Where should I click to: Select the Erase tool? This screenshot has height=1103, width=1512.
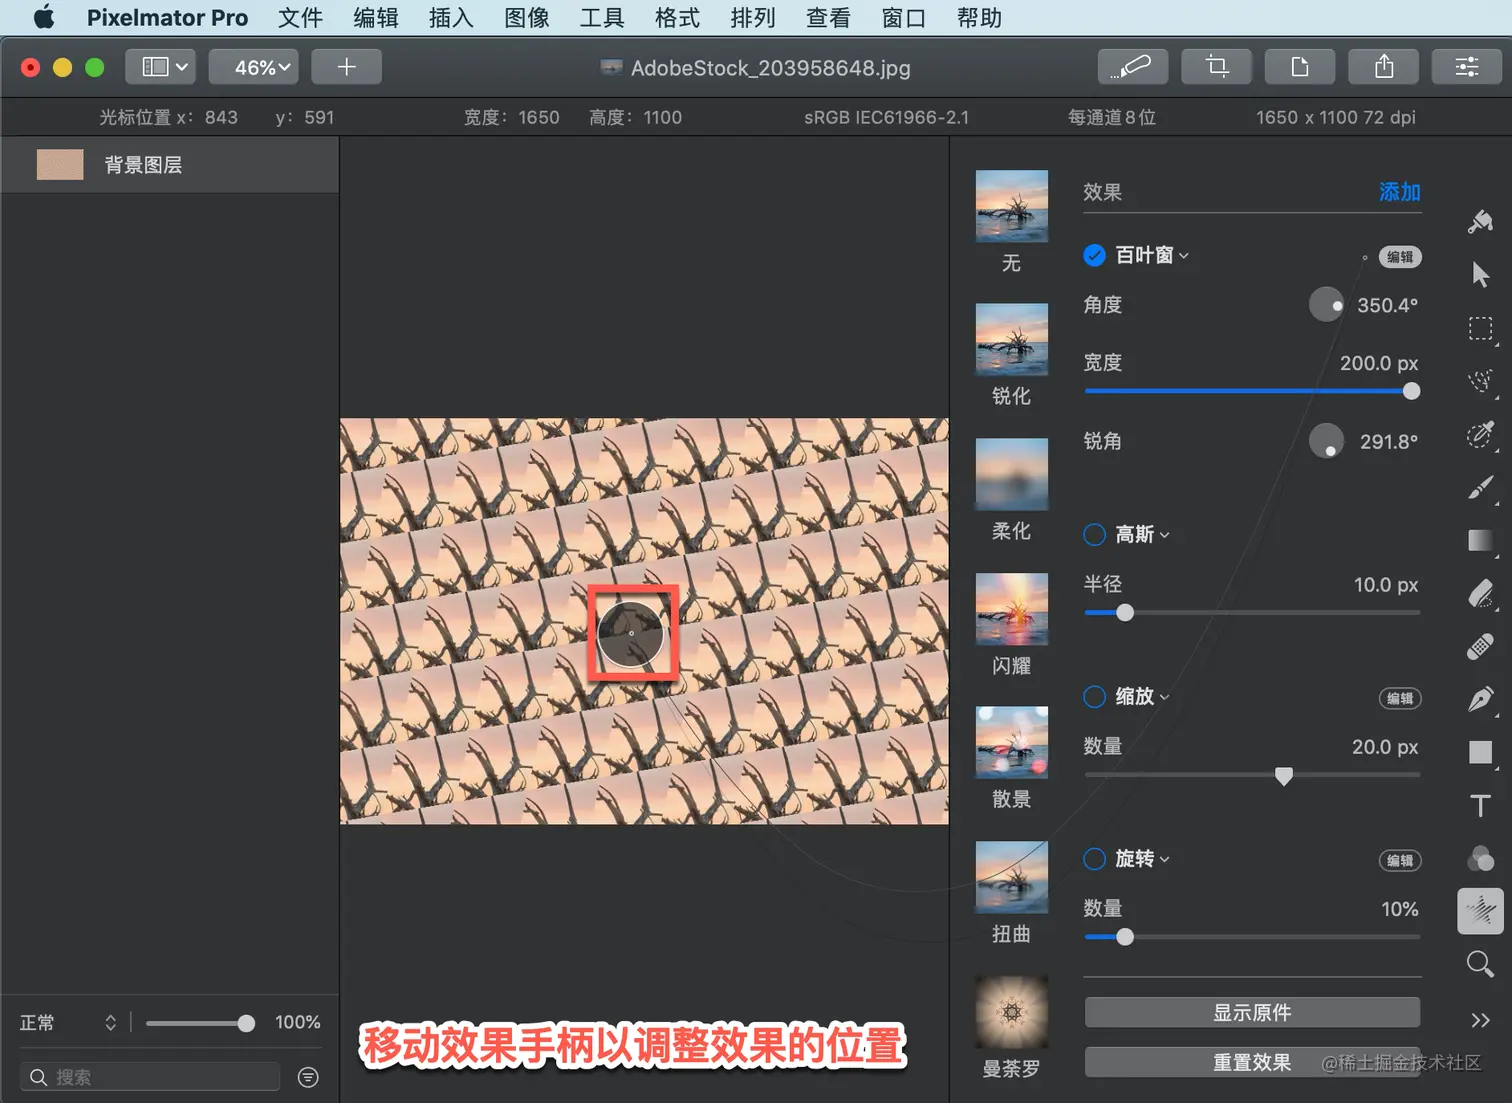[1480, 593]
